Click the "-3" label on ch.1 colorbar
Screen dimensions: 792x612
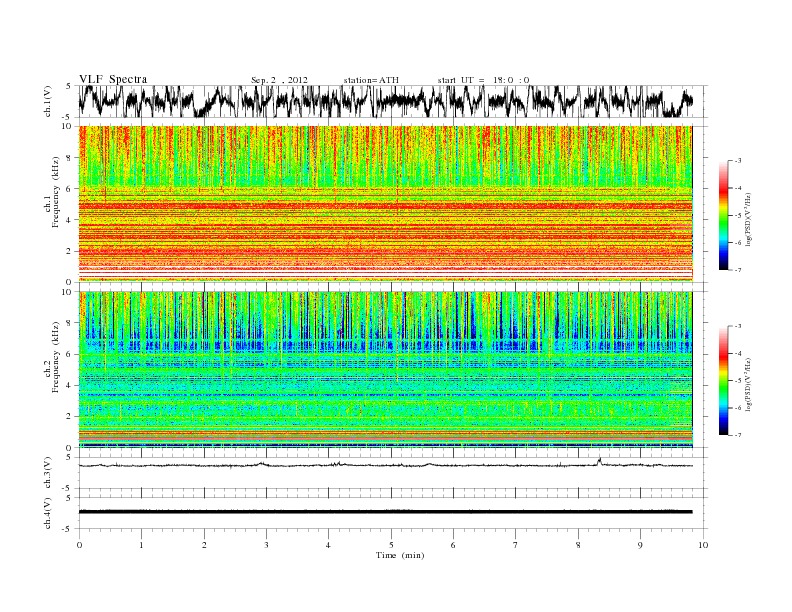[x=738, y=161]
